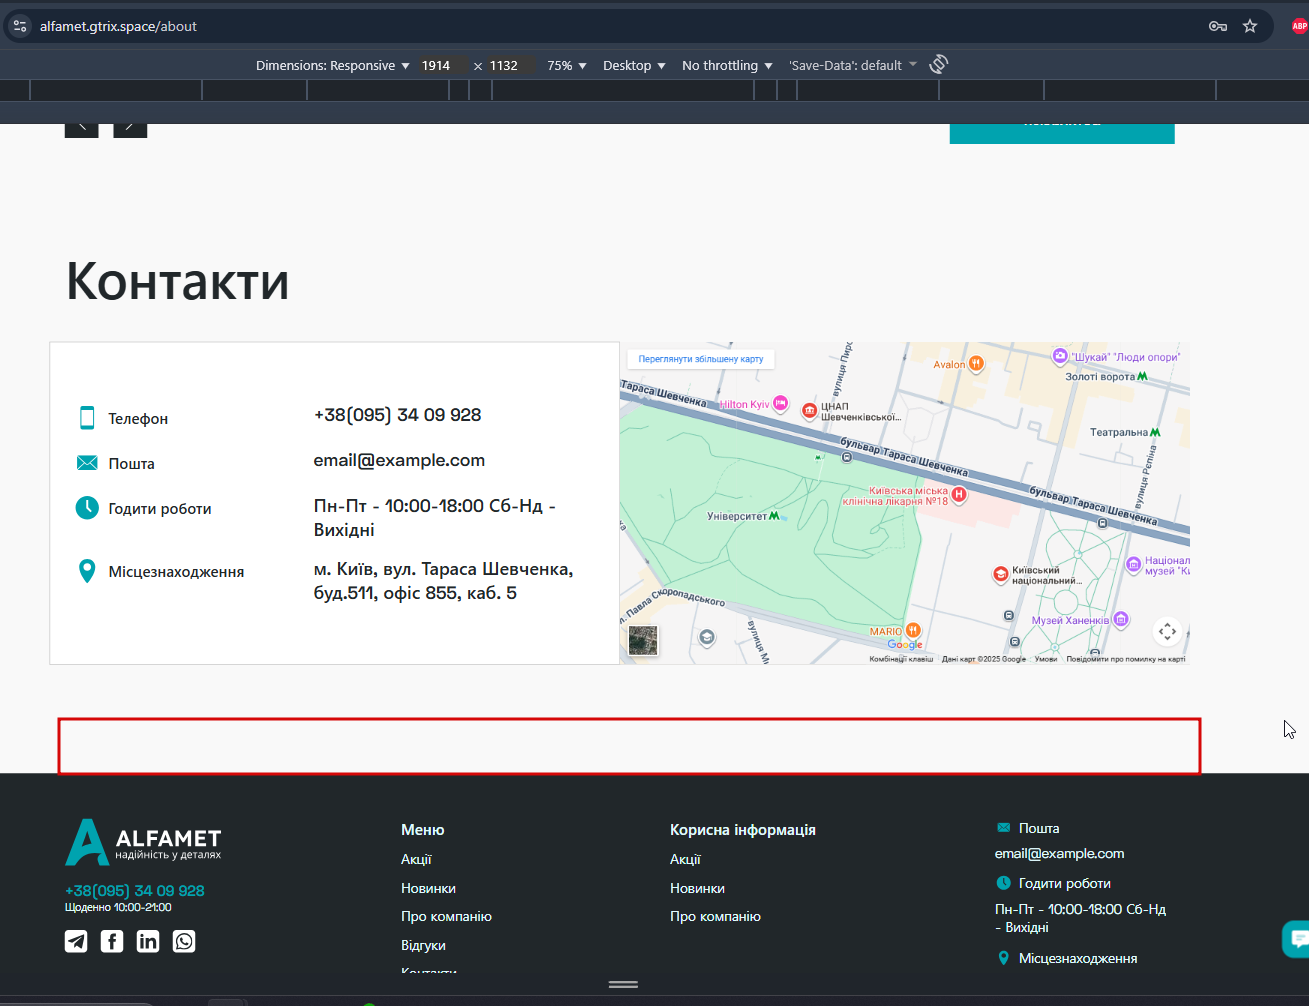
Task: Open the chat widget icon
Action: point(1298,939)
